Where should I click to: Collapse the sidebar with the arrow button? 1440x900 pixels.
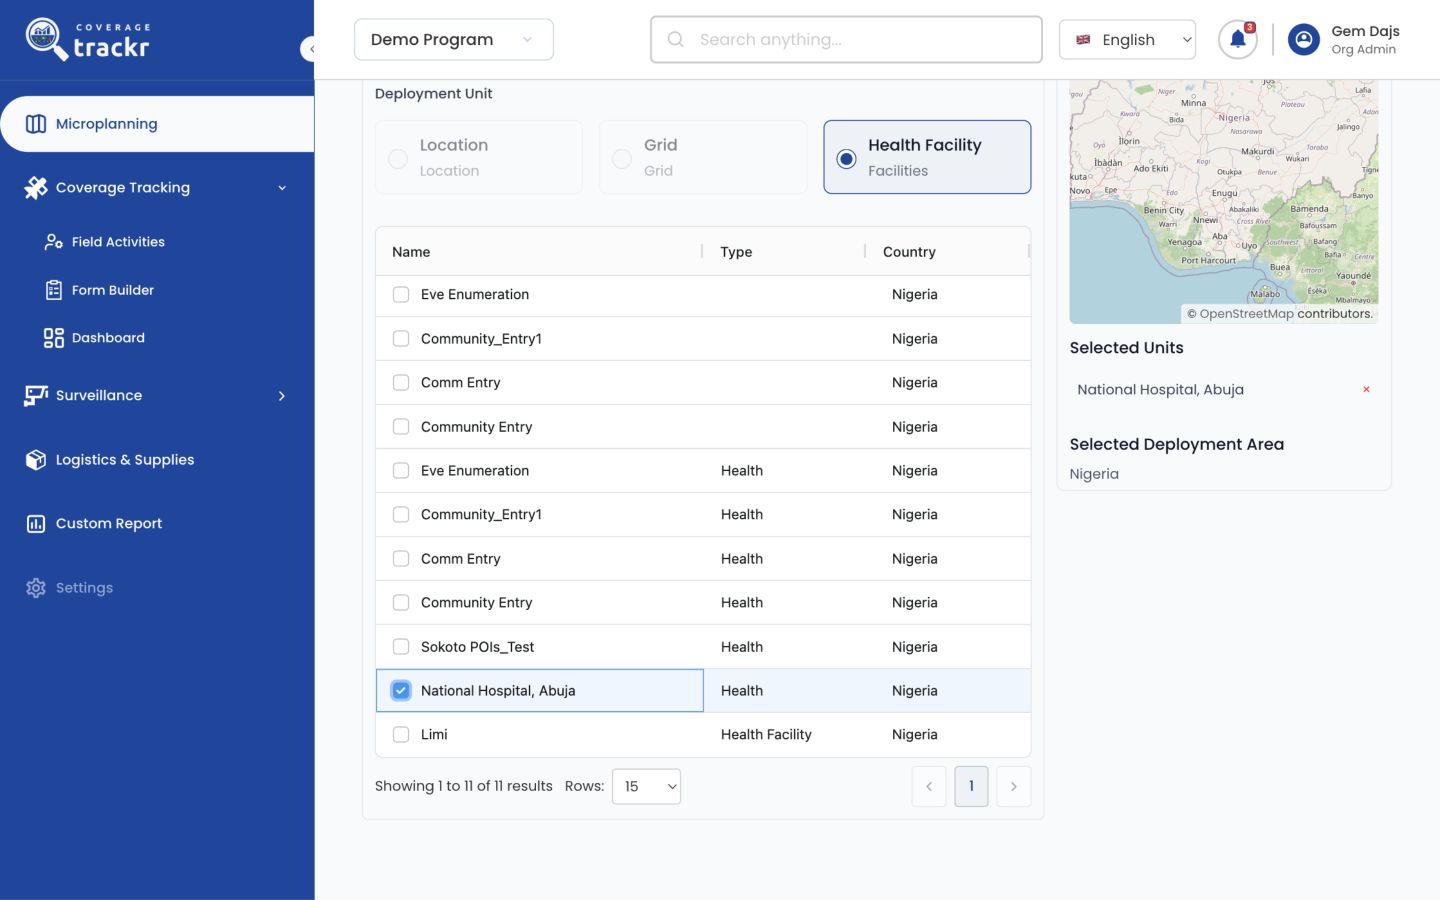[x=309, y=48]
